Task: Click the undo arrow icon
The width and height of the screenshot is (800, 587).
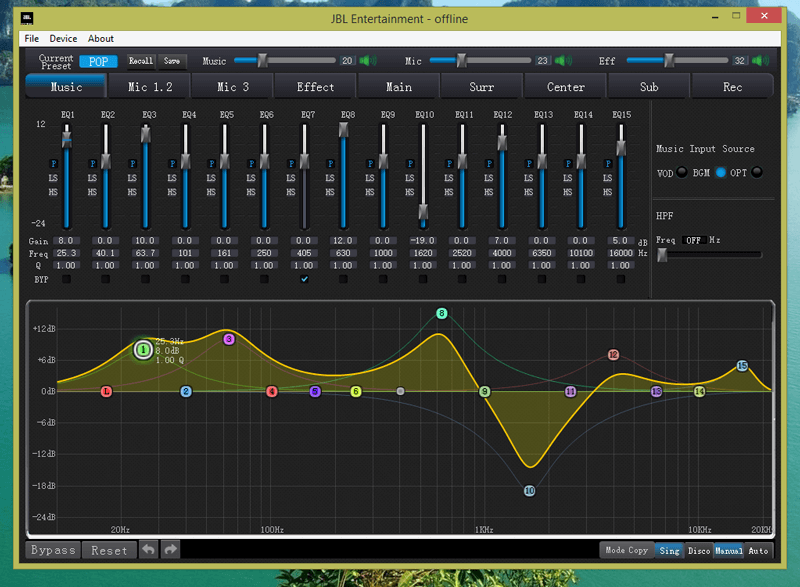Action: coord(148,549)
